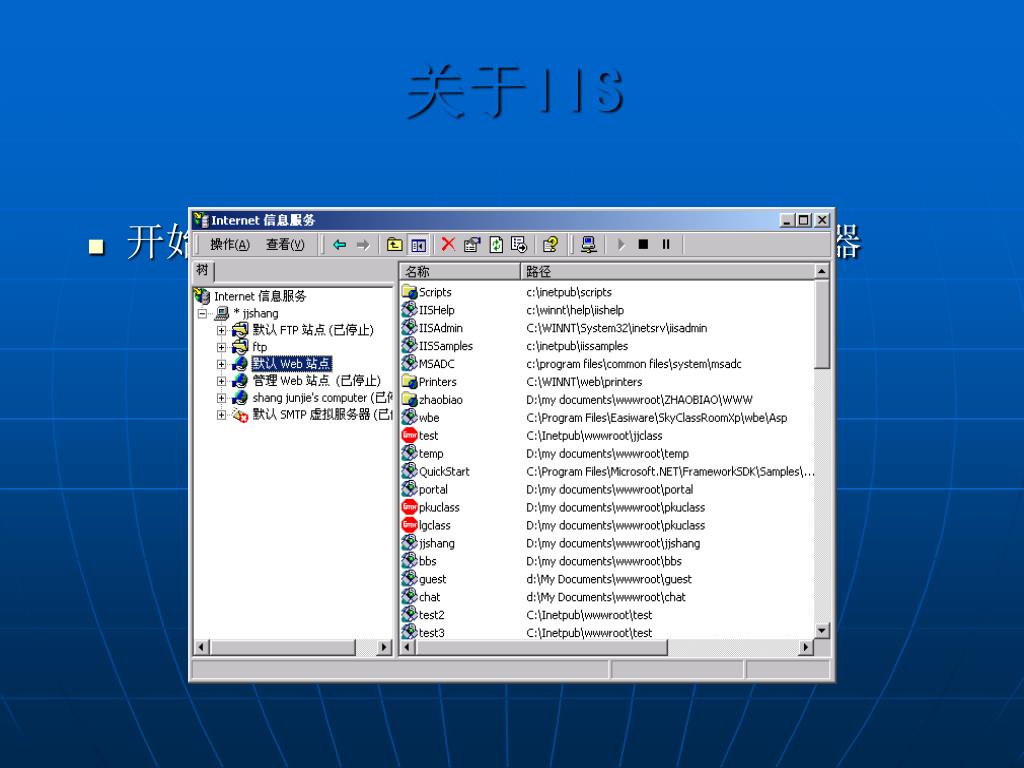Expand the 默认 FTP 站点 node
This screenshot has width=1024, height=768.
(221, 330)
